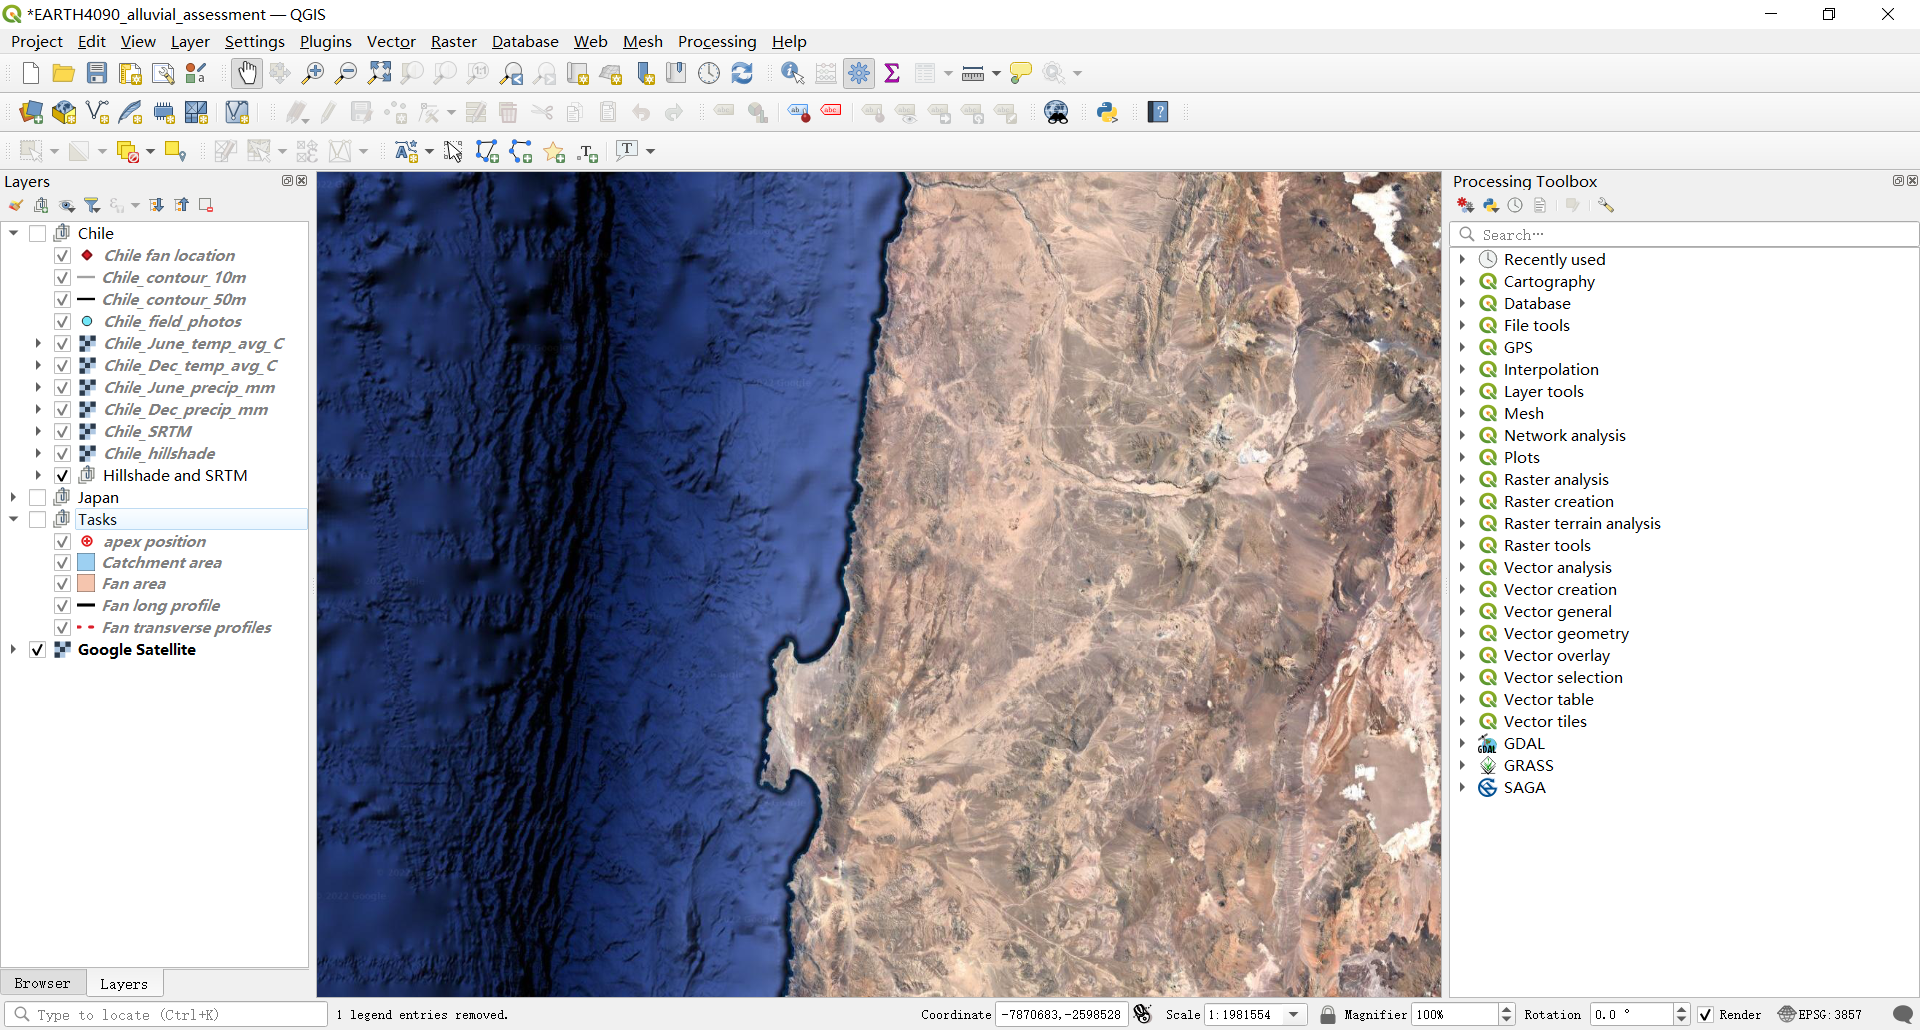Click the Messages log icon in status bar
Image resolution: width=1920 pixels, height=1030 pixels.
(x=1903, y=1014)
